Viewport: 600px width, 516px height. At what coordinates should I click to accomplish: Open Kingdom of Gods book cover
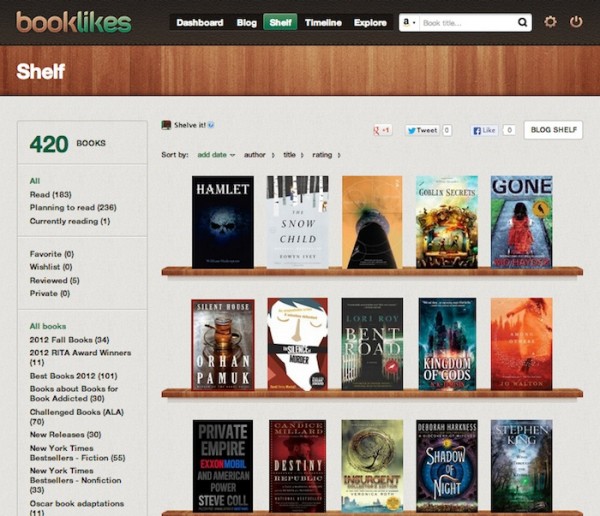(447, 345)
